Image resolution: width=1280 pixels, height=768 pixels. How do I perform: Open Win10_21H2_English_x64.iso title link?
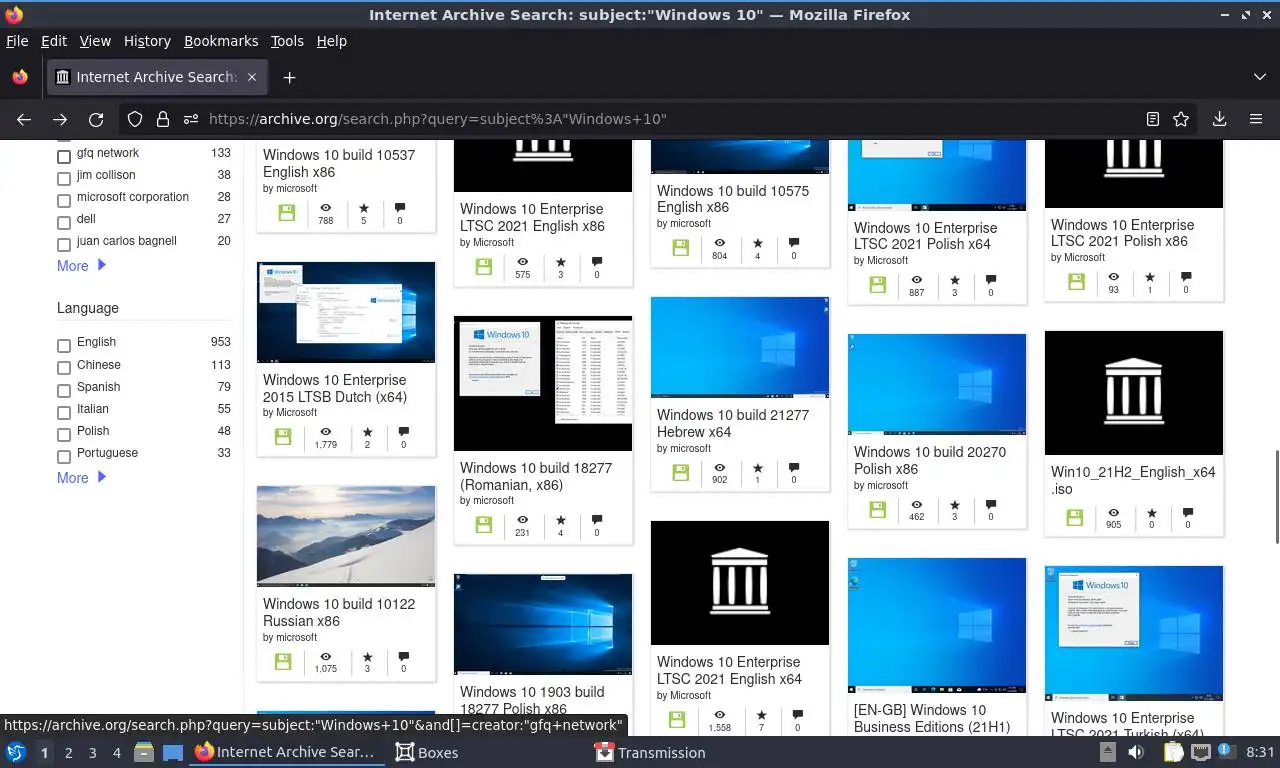(1133, 480)
